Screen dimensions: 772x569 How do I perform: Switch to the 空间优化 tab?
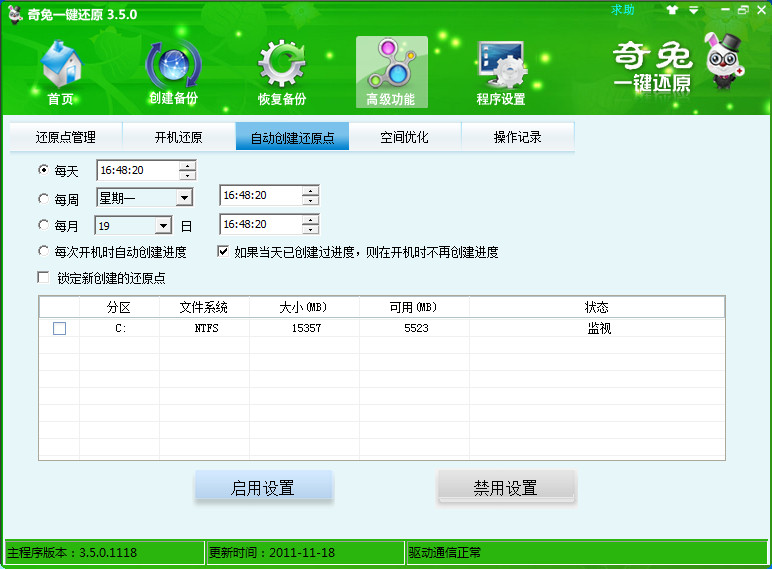click(x=405, y=137)
